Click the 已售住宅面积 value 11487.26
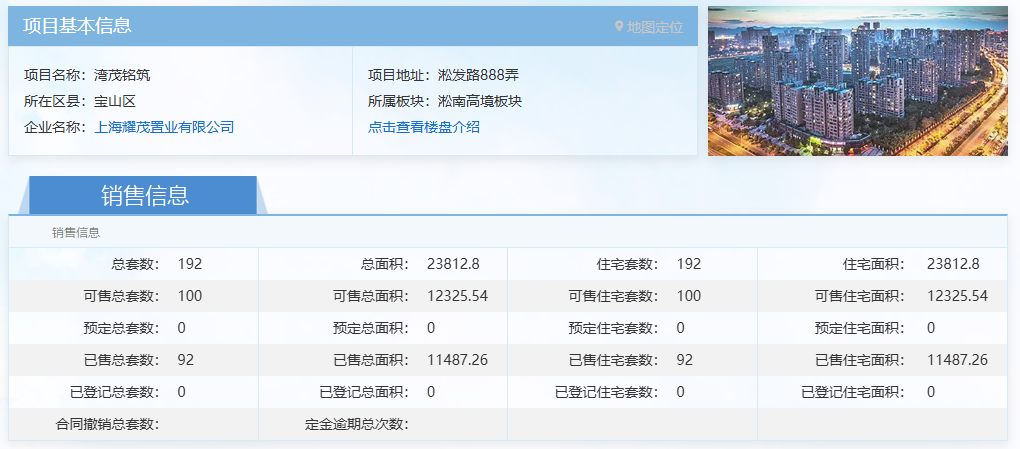The height and width of the screenshot is (449, 1020). click(958, 360)
